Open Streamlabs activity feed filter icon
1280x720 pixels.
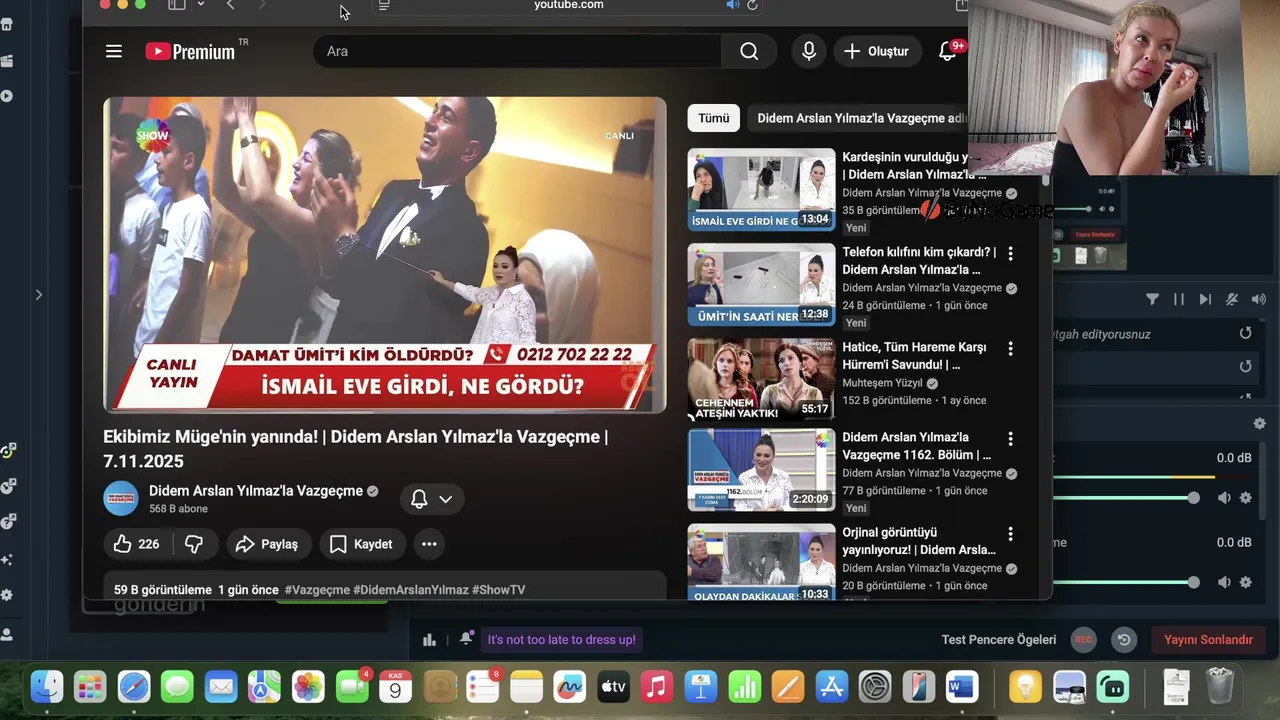coord(1152,299)
